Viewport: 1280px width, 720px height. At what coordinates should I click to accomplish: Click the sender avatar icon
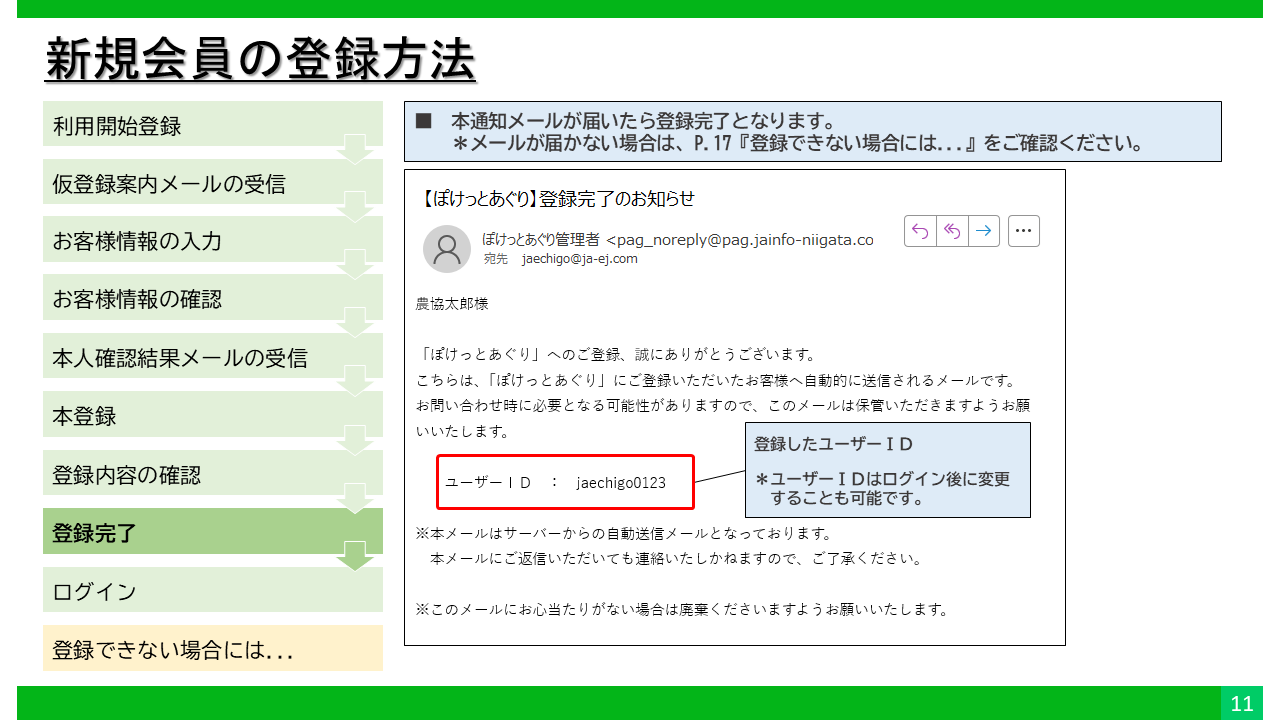[x=446, y=249]
